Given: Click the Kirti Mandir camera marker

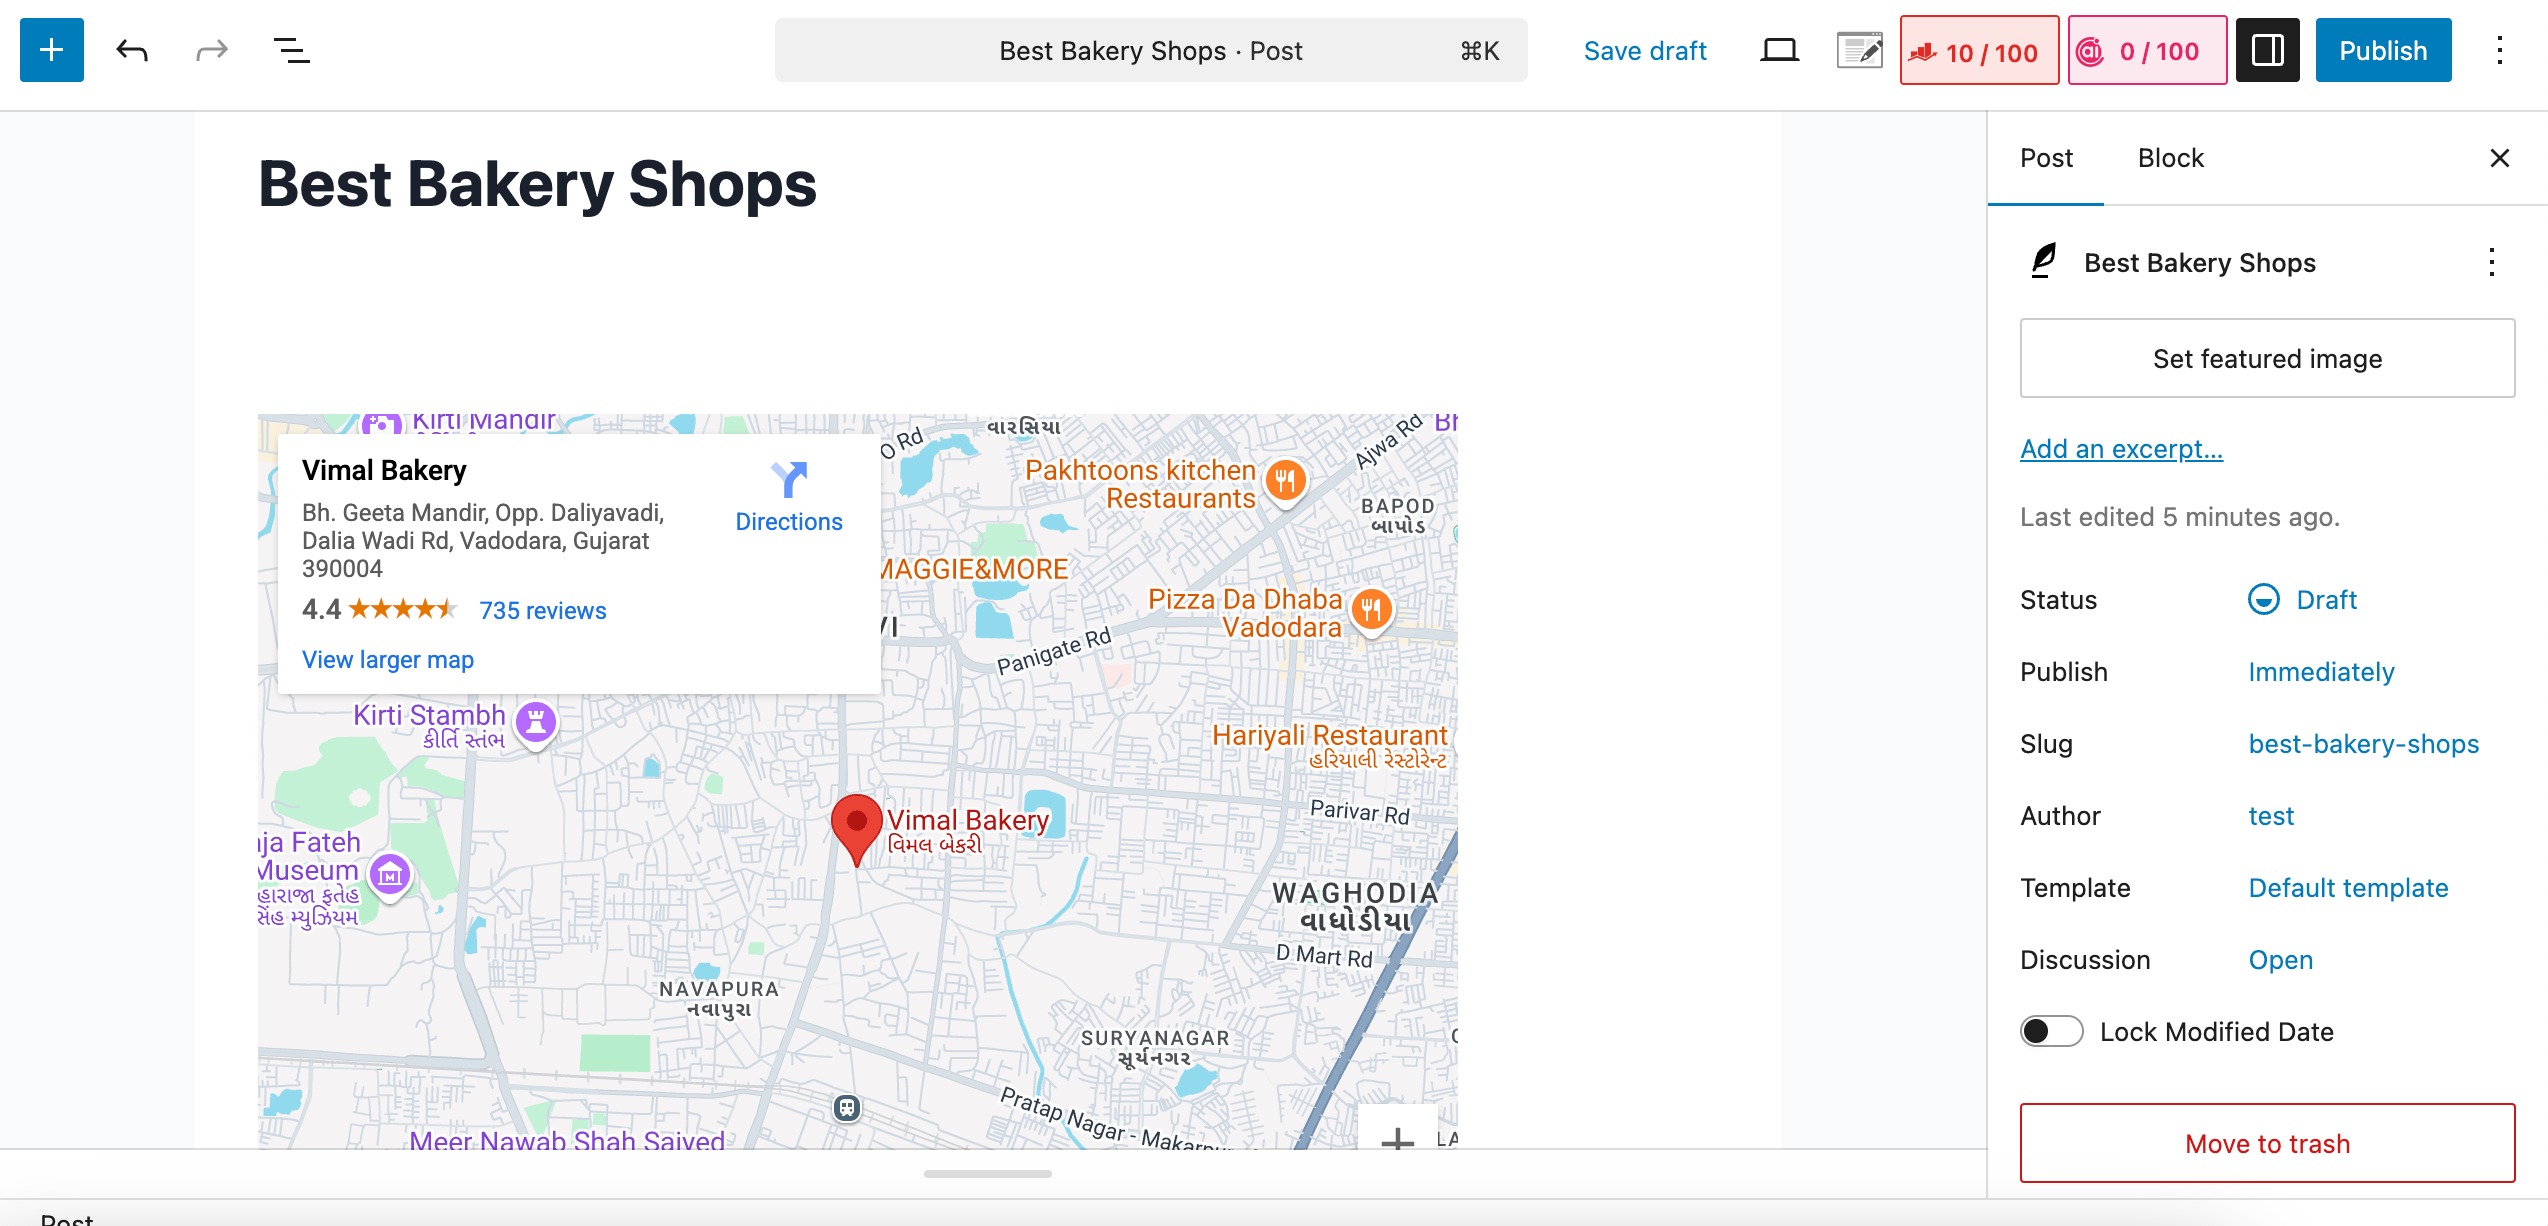Looking at the screenshot, I should coord(382,424).
